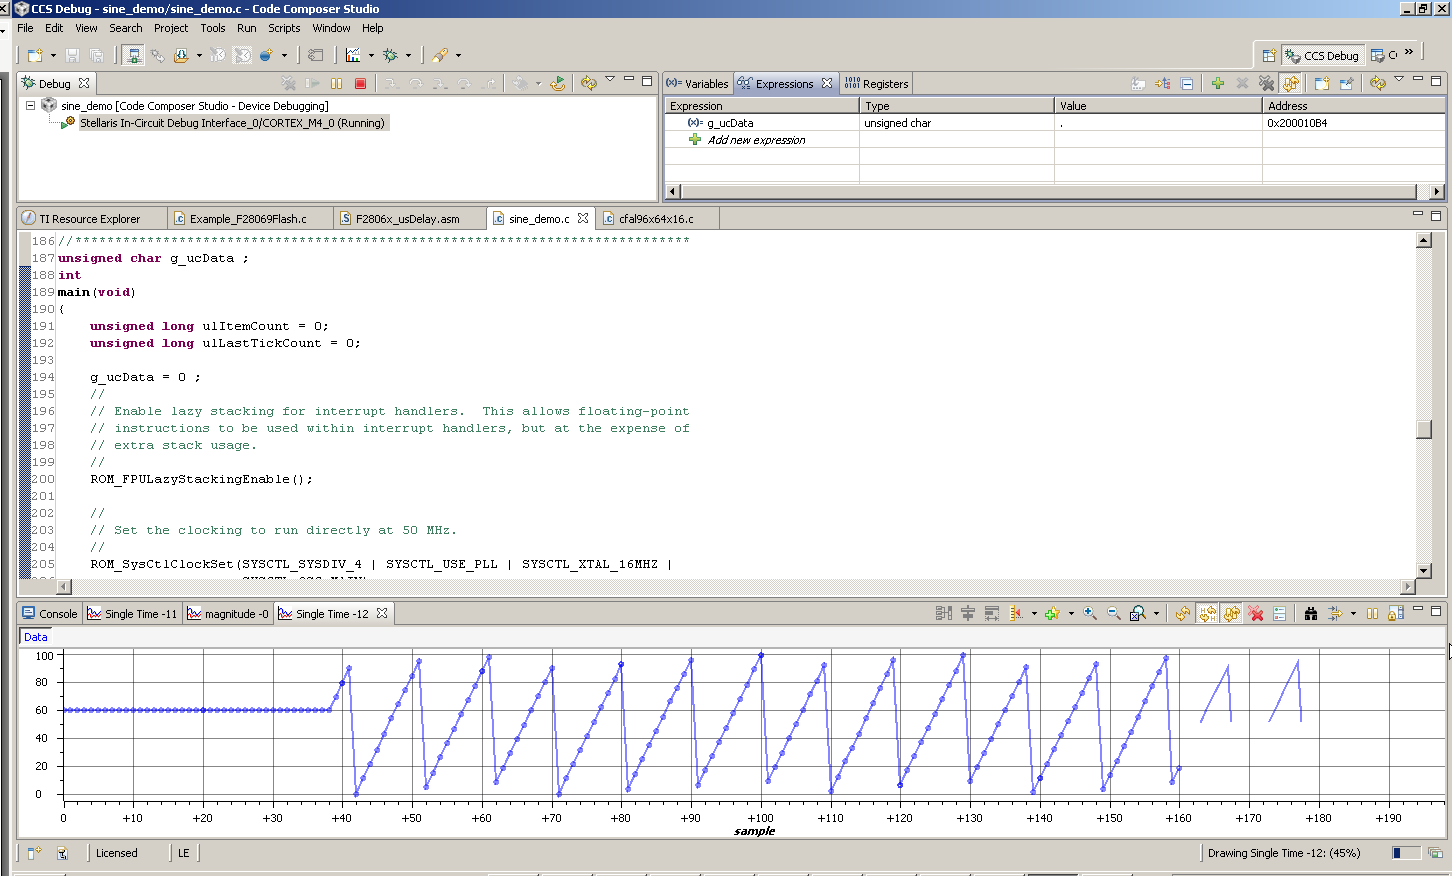The width and height of the screenshot is (1452, 876).
Task: Toggle continuous refresh in Expressions view
Action: [x=1291, y=84]
